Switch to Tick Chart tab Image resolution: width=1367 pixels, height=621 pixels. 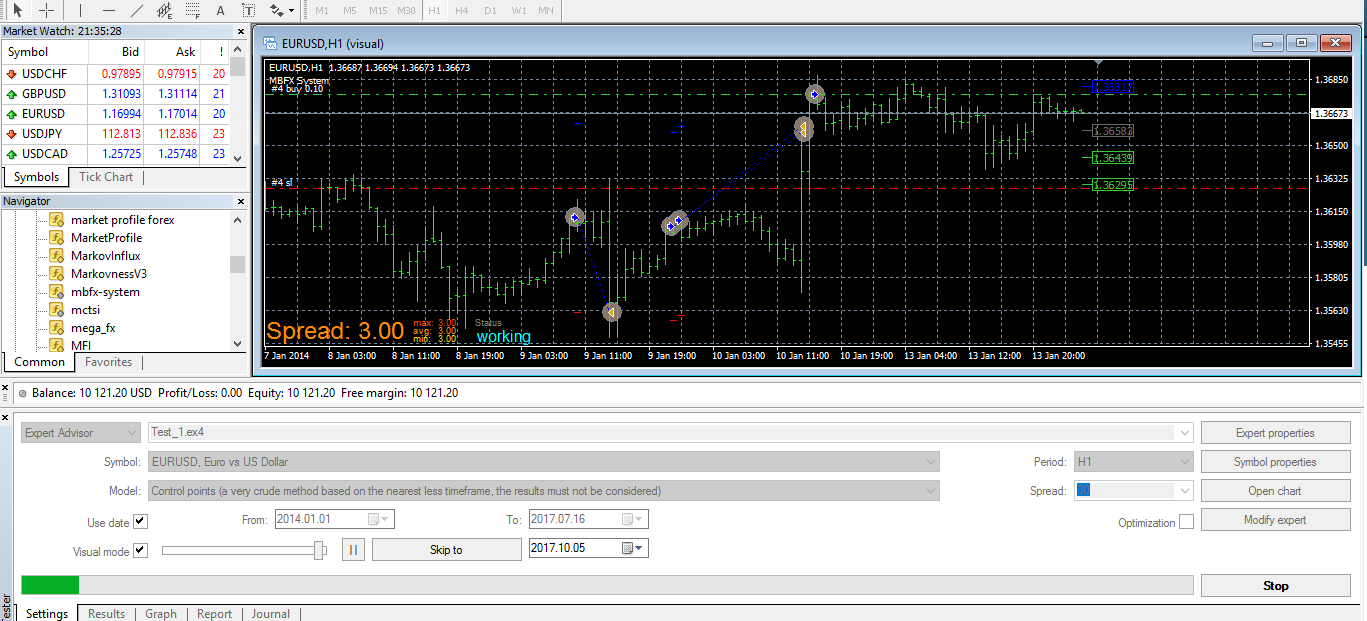point(106,177)
